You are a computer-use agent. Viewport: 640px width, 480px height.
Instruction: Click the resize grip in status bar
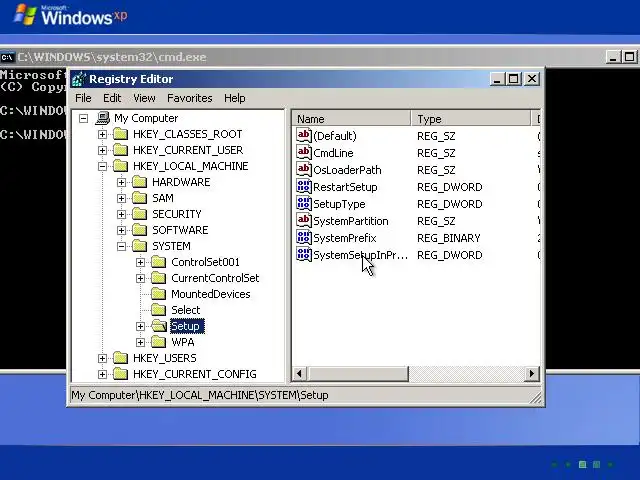pyautogui.click(x=537, y=398)
